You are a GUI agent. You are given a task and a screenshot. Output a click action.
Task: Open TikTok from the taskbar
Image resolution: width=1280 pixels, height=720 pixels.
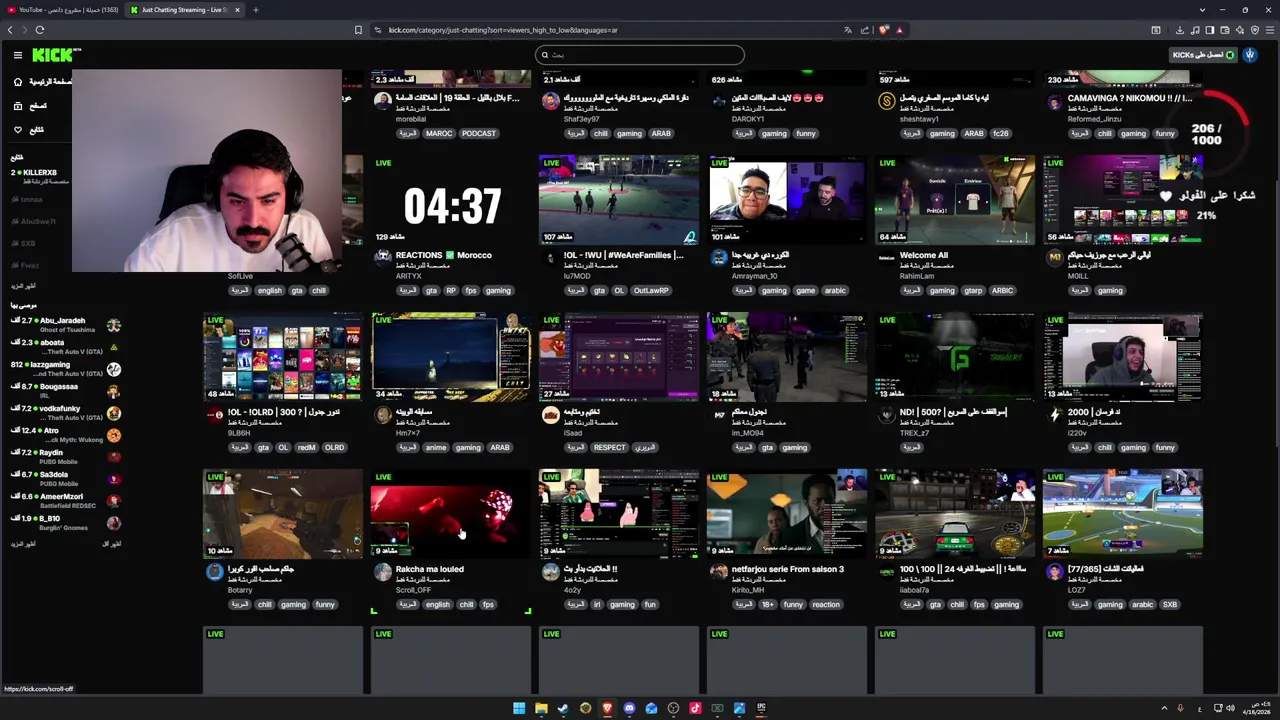pos(695,708)
